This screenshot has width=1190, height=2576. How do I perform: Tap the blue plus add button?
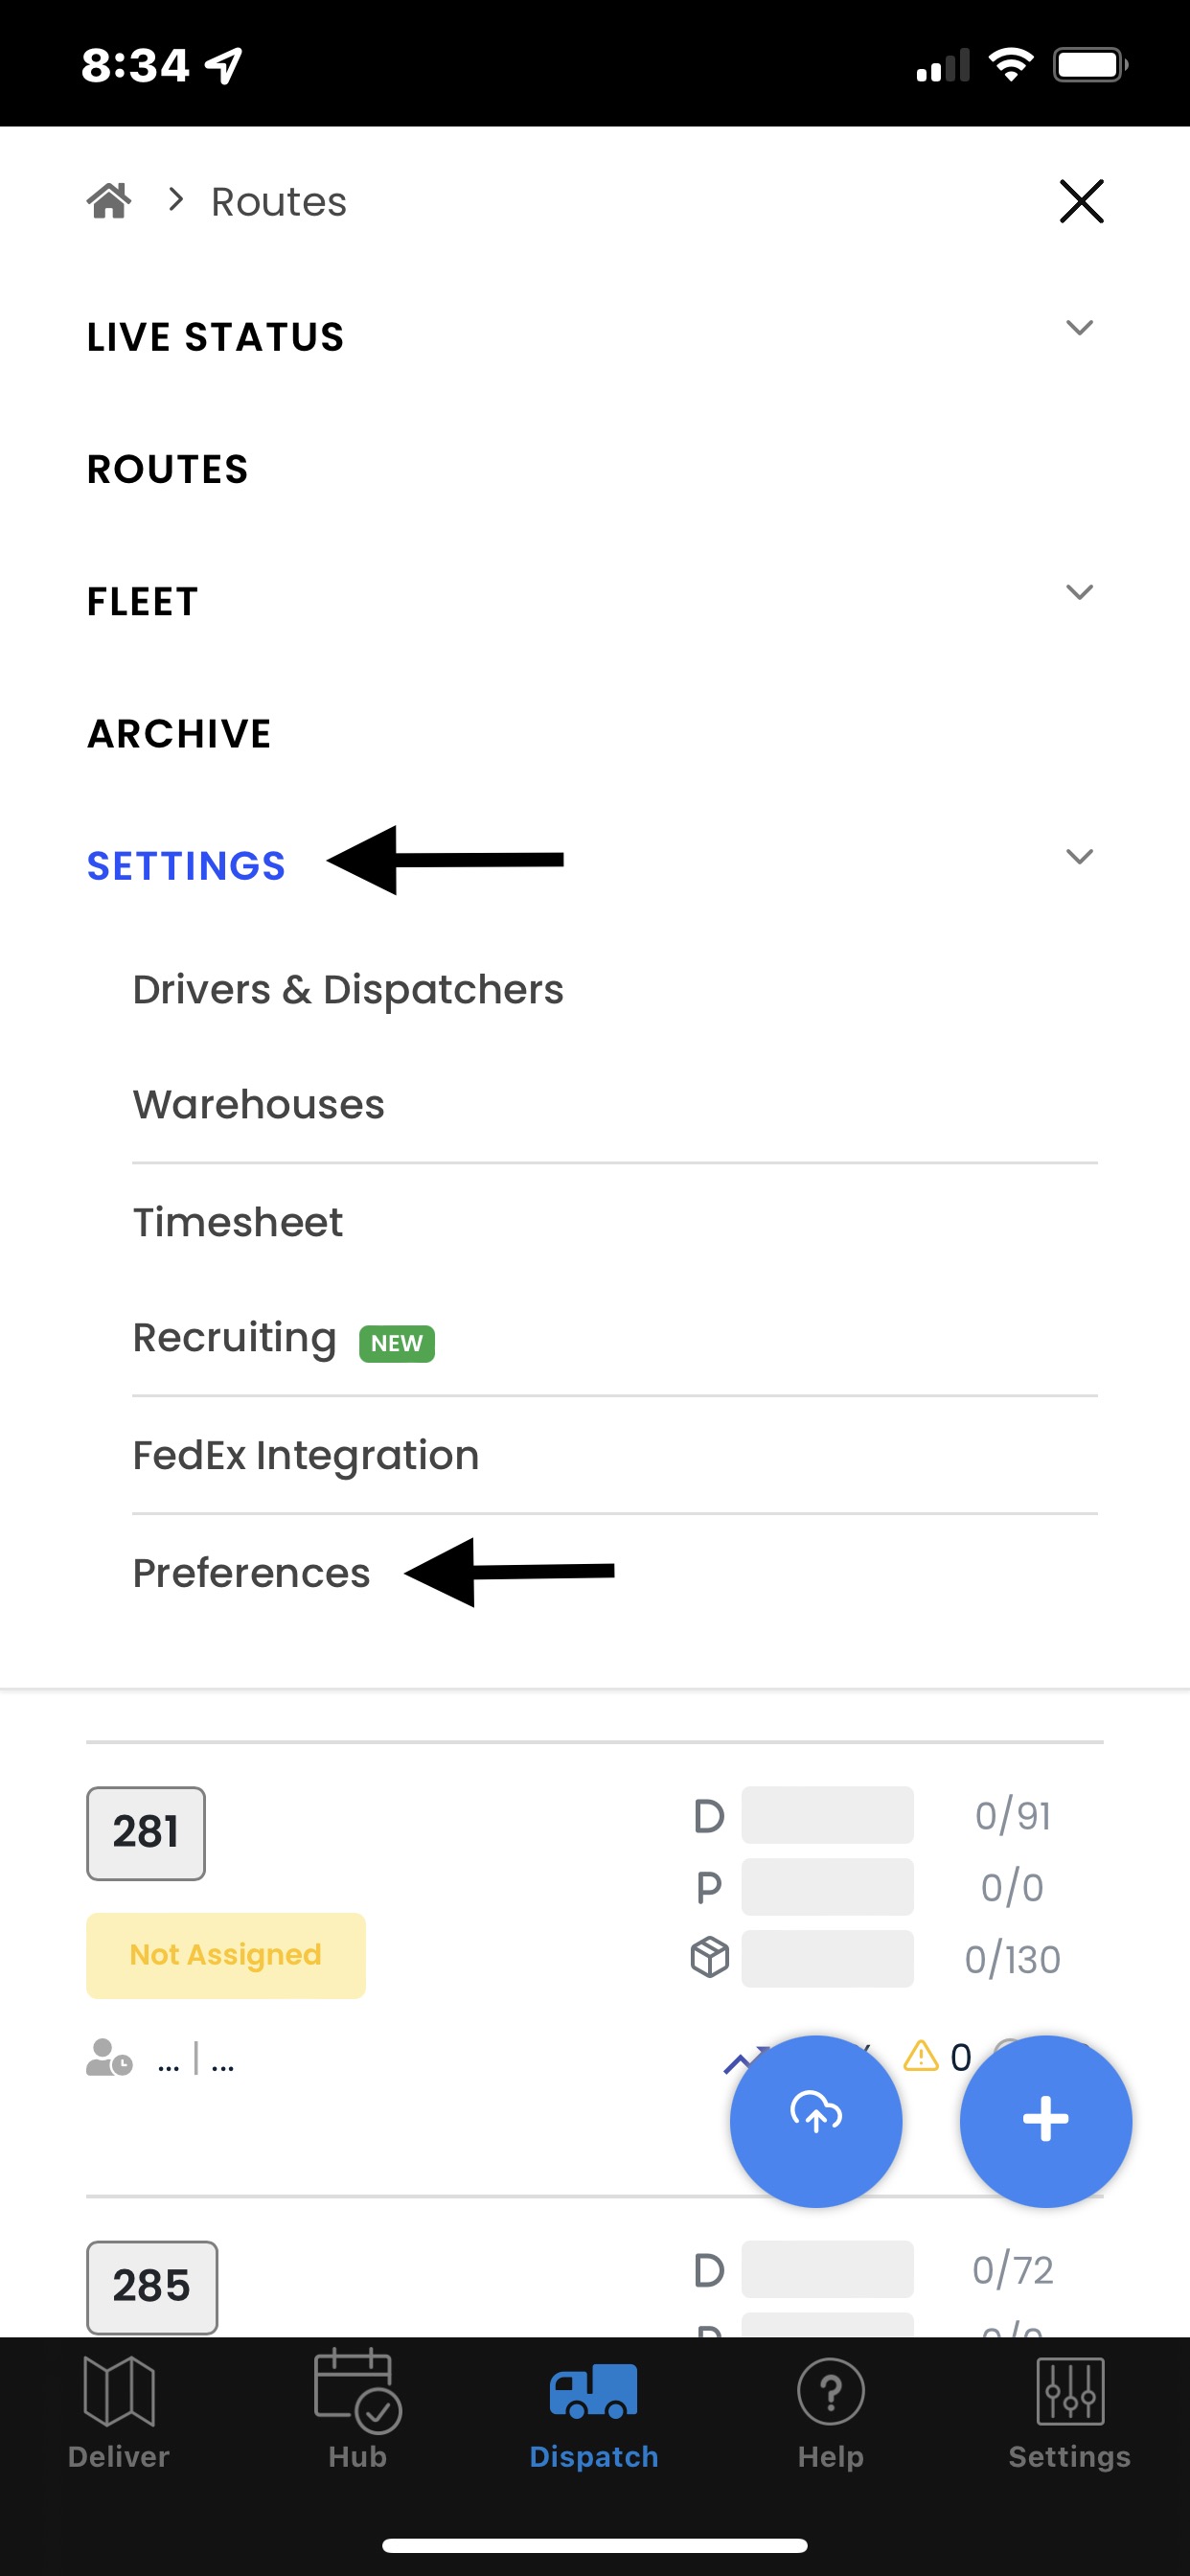point(1046,2121)
